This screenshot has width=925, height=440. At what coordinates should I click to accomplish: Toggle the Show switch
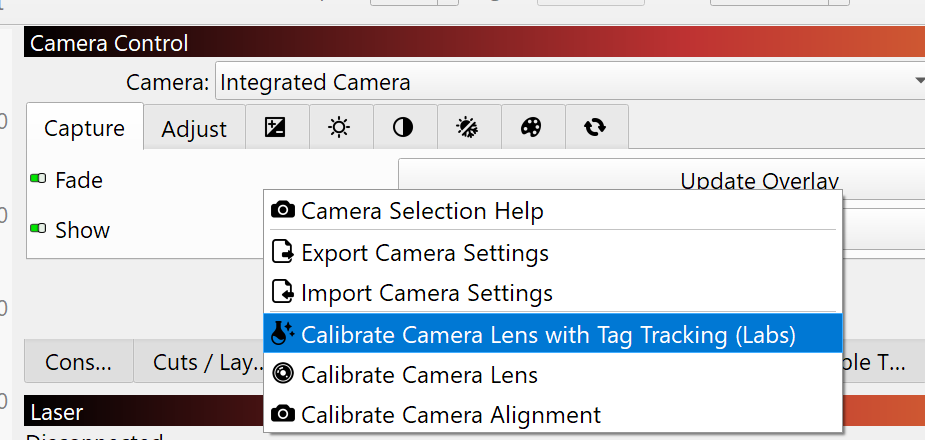coord(38,228)
